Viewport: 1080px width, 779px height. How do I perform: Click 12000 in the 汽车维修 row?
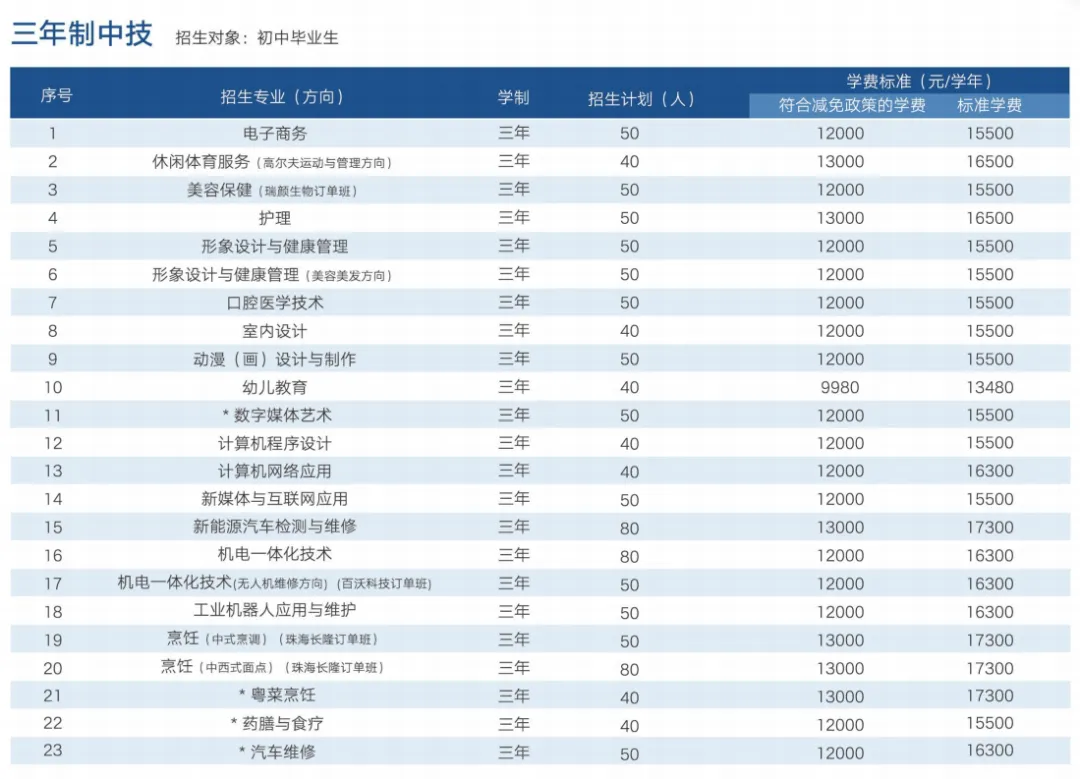[x=840, y=753]
